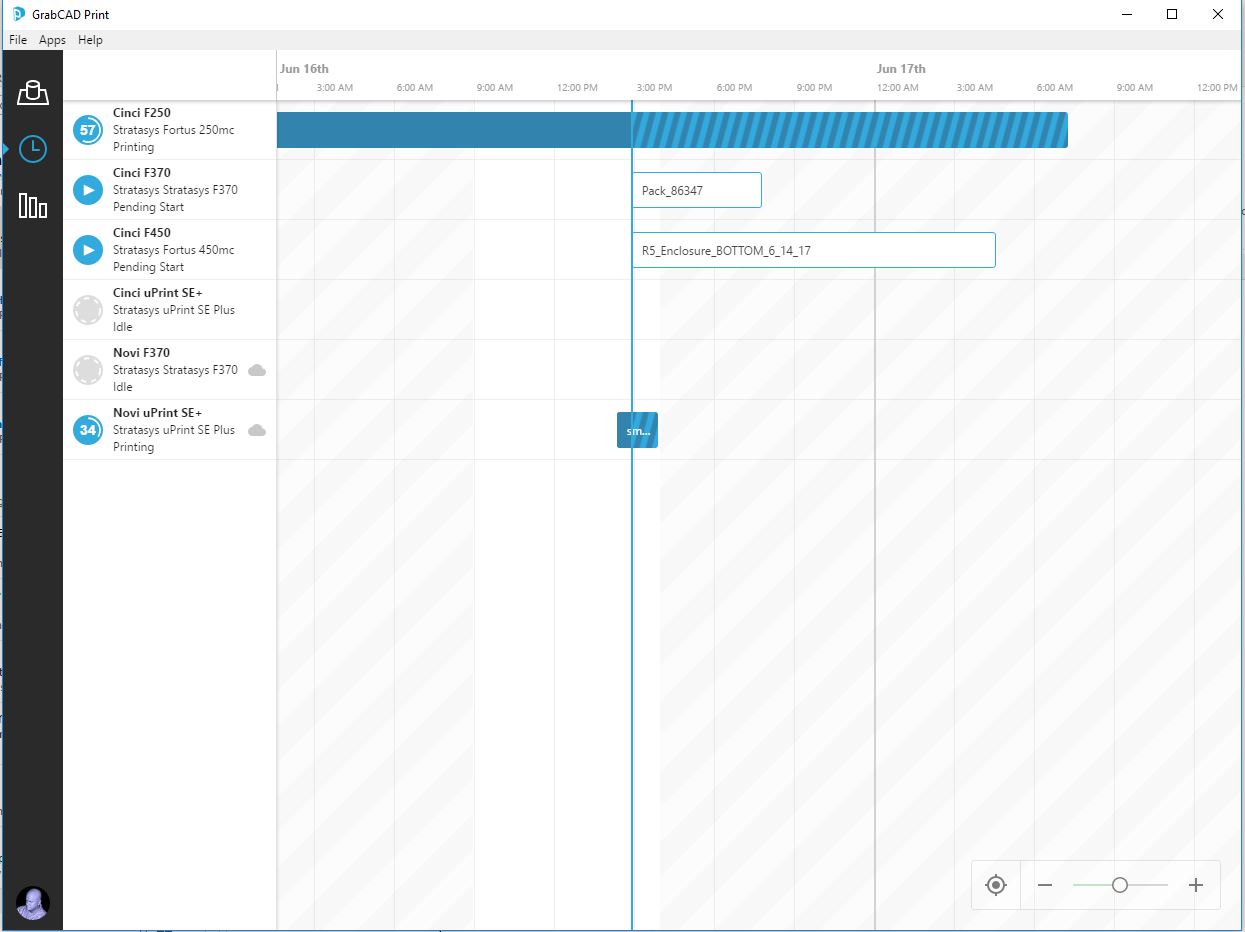Screen dimensions: 1245x932
Task: Open the Reports bar chart icon in sidebar
Action: [x=33, y=206]
